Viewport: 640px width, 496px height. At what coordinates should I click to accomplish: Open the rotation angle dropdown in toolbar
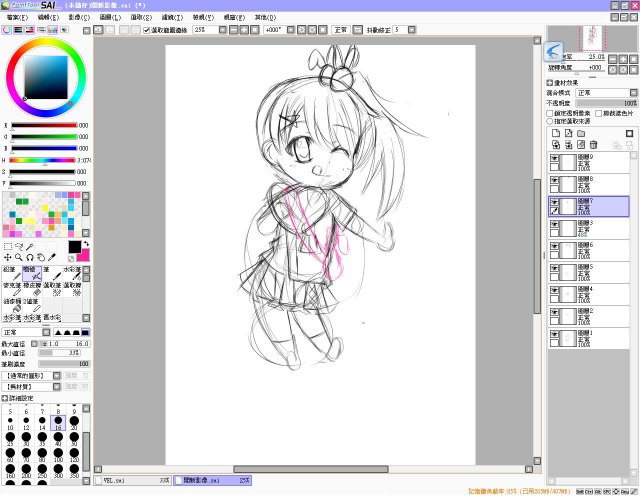click(291, 30)
